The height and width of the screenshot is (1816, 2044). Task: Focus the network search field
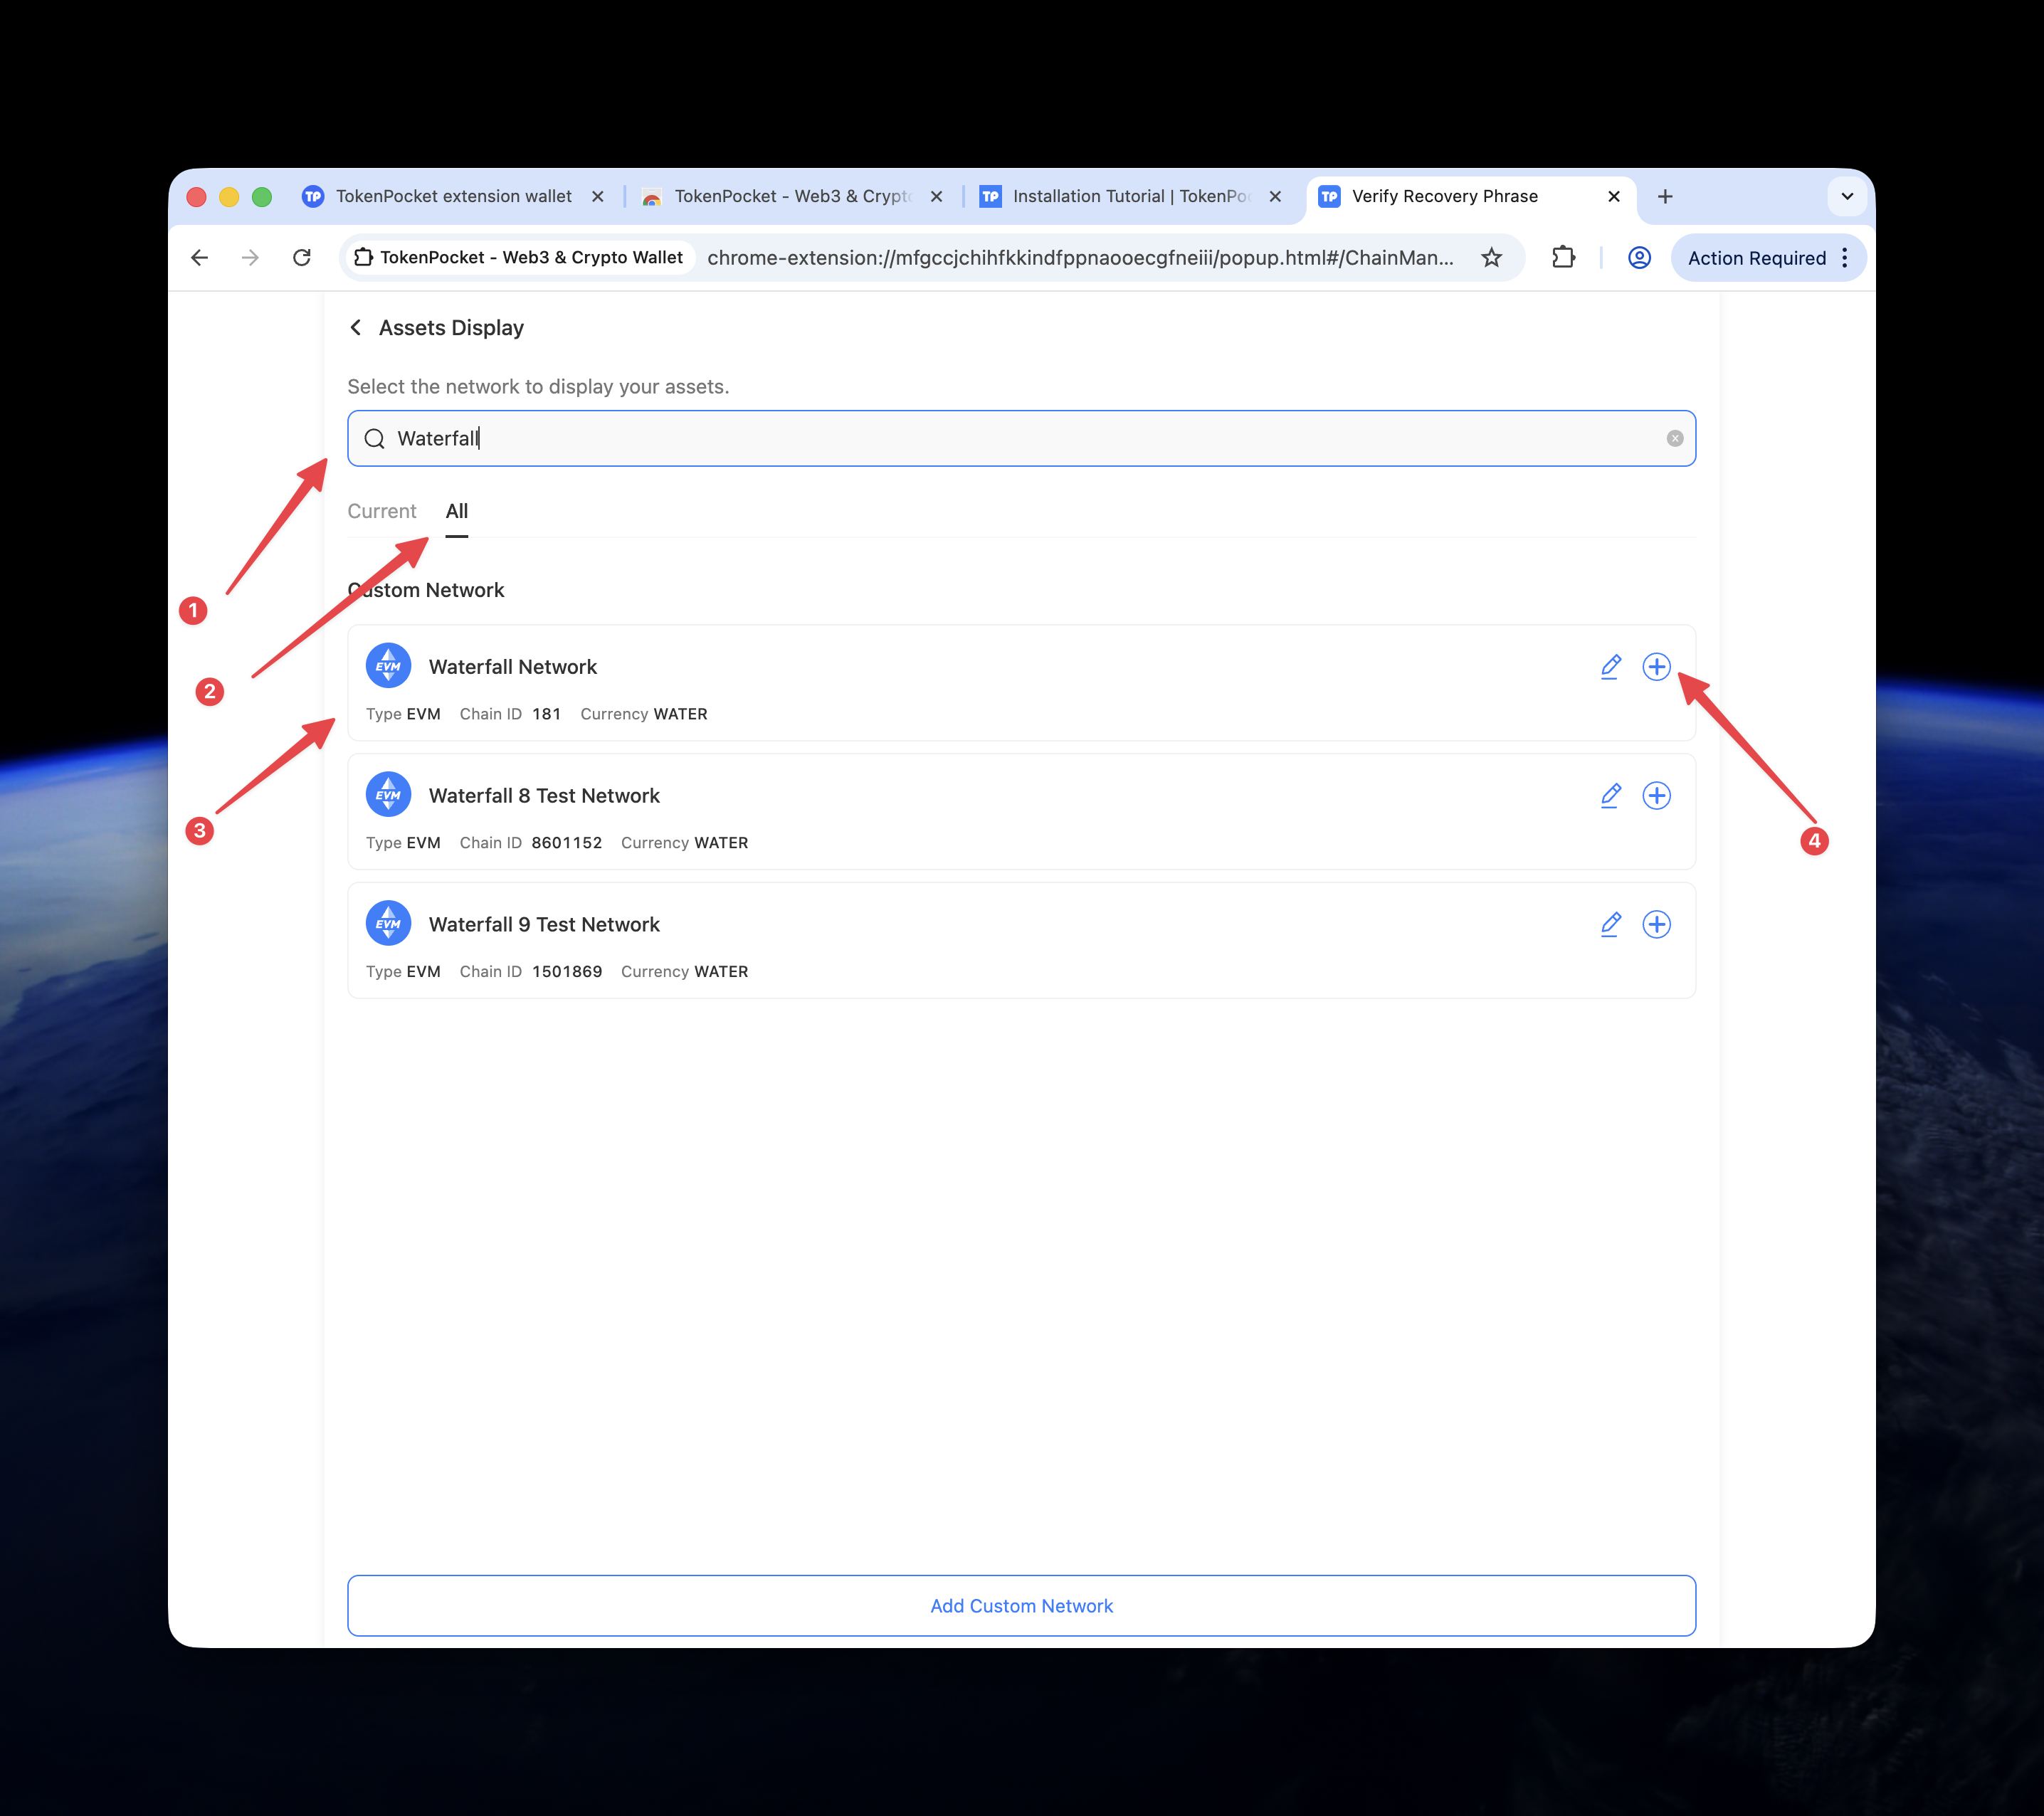(x=1021, y=438)
